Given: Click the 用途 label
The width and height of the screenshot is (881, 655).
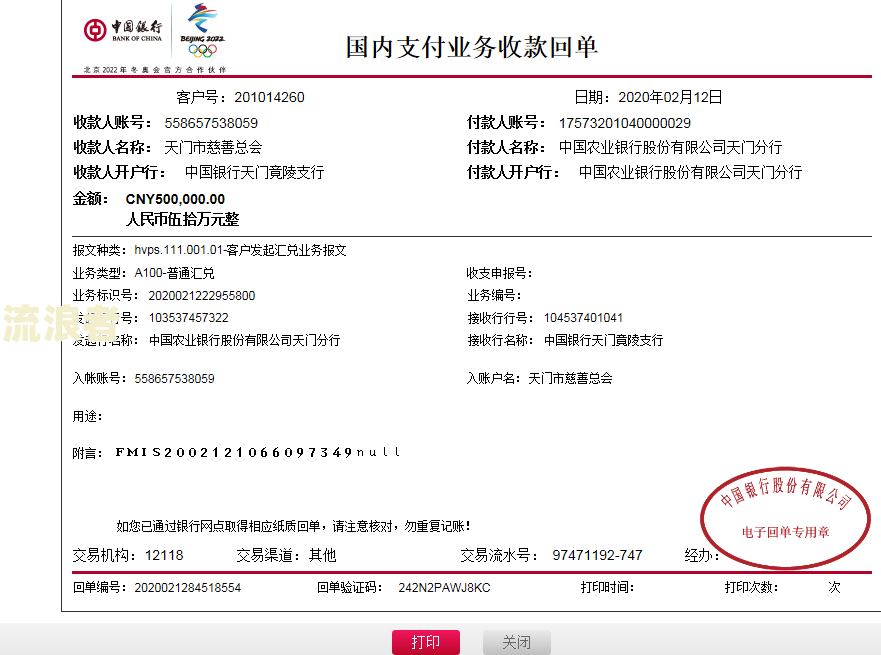Looking at the screenshot, I should tap(87, 417).
